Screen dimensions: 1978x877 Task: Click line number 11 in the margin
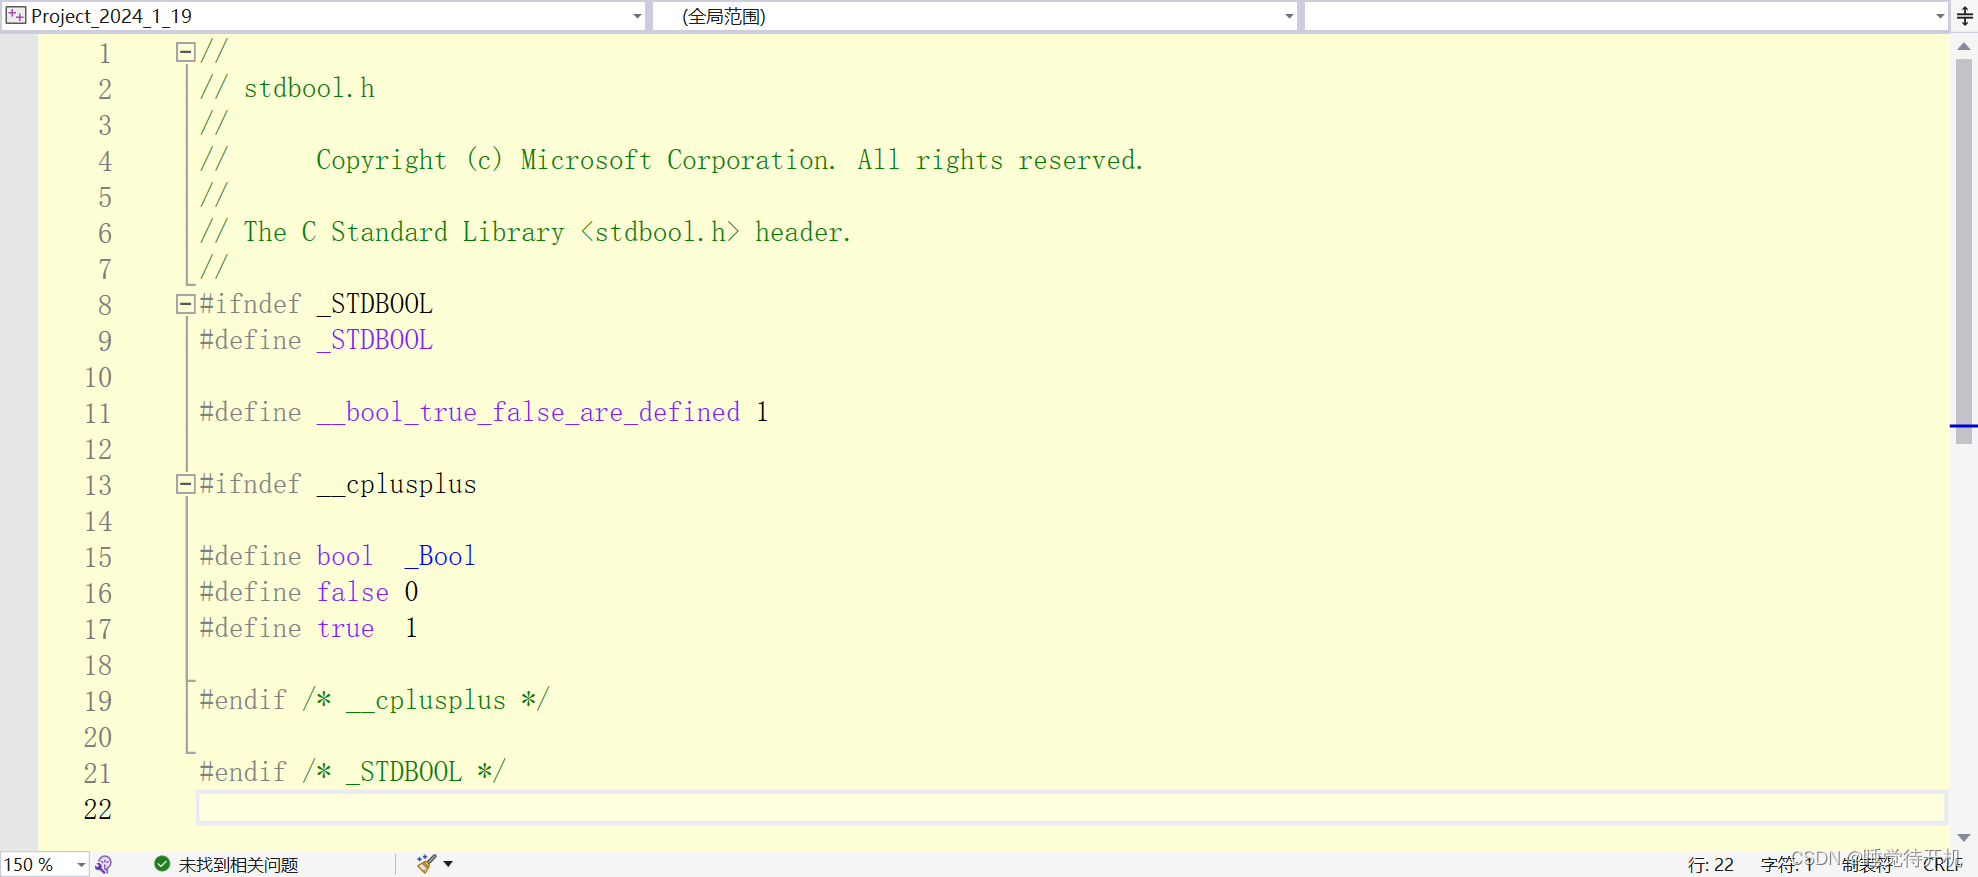98,413
